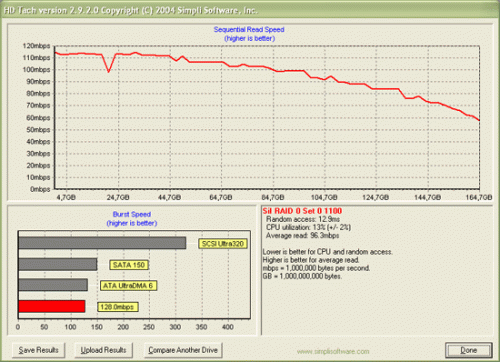The image size is (500, 362).
Task: Click the grey SCSI Ultra320 bar
Action: (x=102, y=243)
